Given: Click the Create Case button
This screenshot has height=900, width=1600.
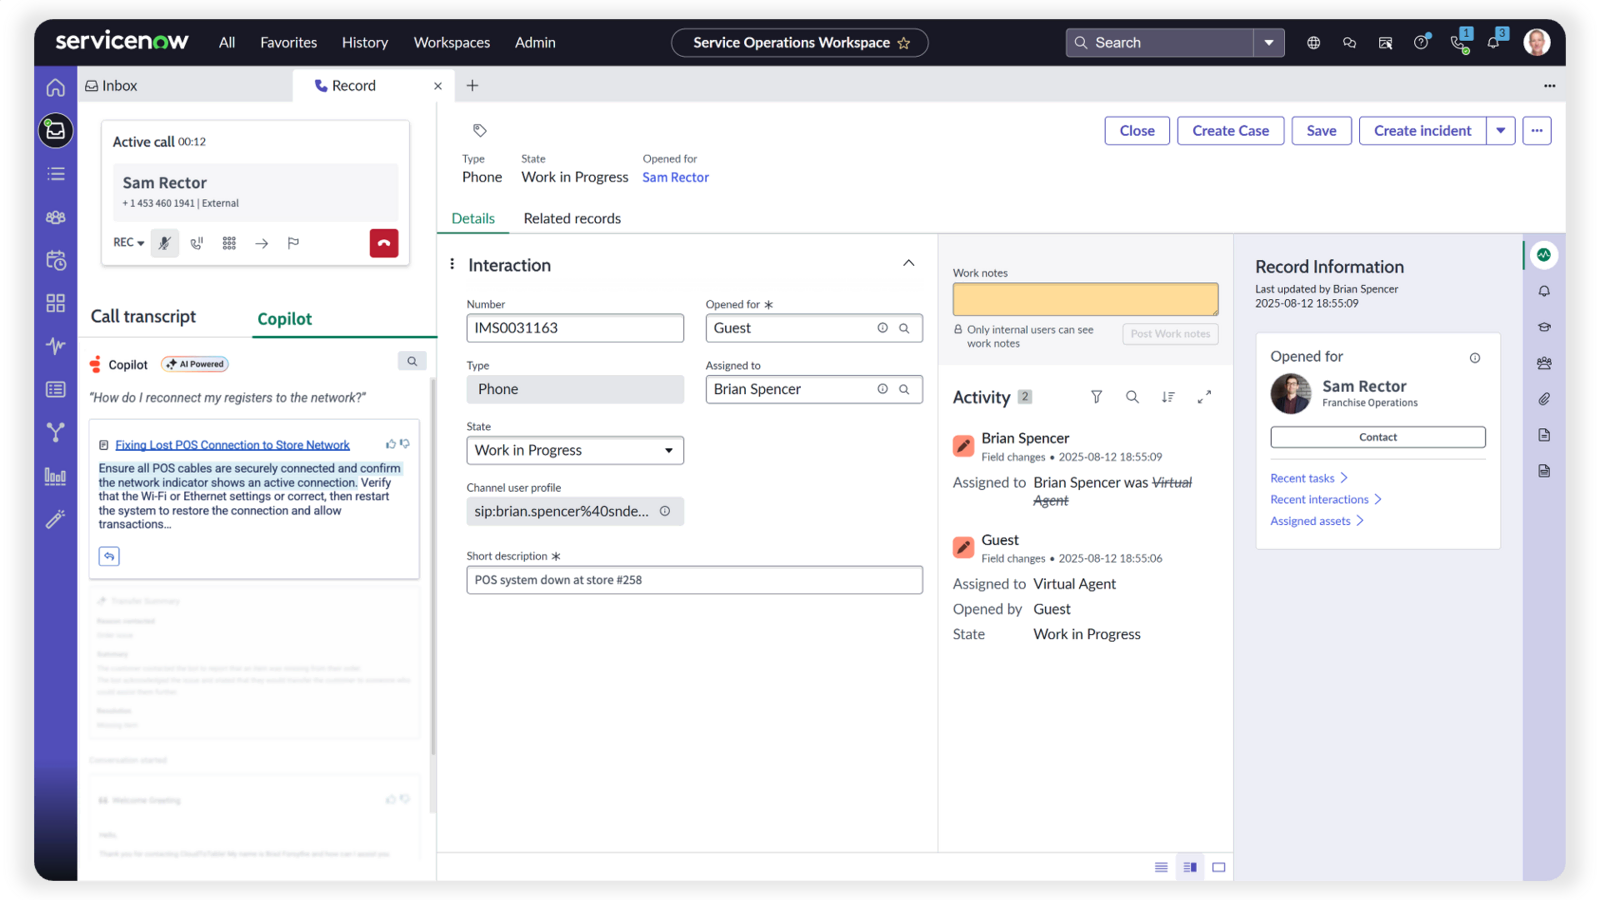Looking at the screenshot, I should click(1230, 131).
